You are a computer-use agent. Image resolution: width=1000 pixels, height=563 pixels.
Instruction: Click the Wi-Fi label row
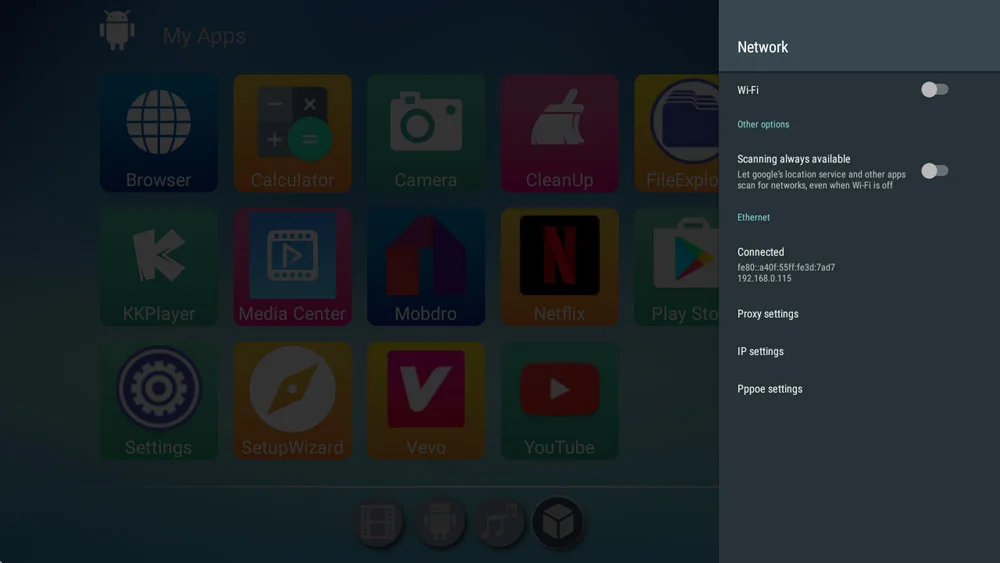point(859,90)
